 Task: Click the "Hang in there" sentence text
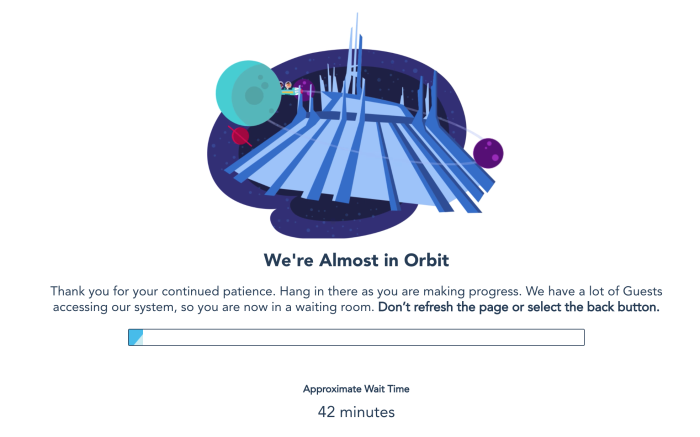(400, 291)
